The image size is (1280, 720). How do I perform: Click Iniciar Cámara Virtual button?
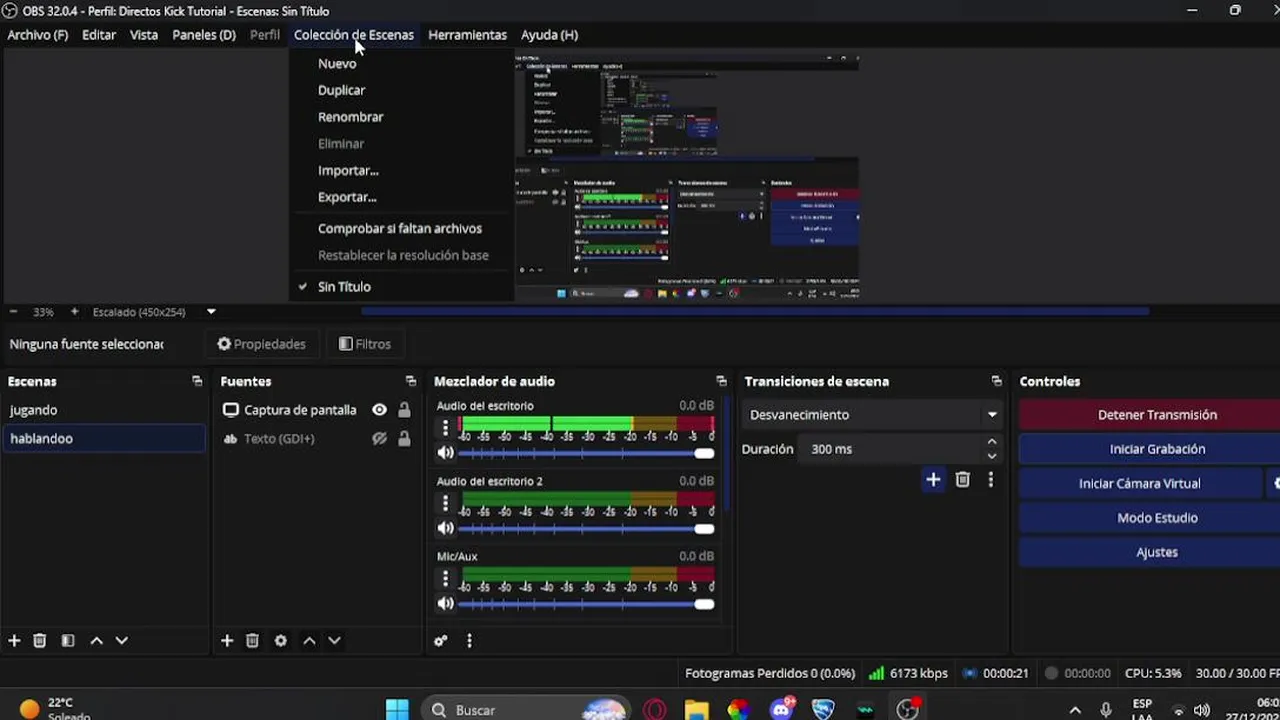click(x=1140, y=484)
